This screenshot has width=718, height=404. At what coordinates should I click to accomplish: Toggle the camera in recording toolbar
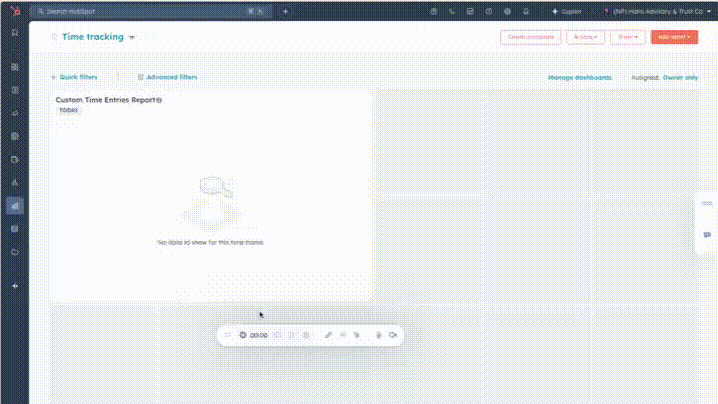(393, 335)
